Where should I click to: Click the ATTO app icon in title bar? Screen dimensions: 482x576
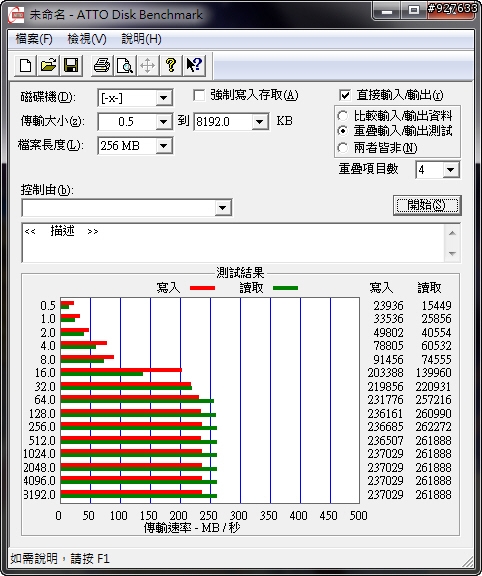pyautogui.click(x=15, y=15)
